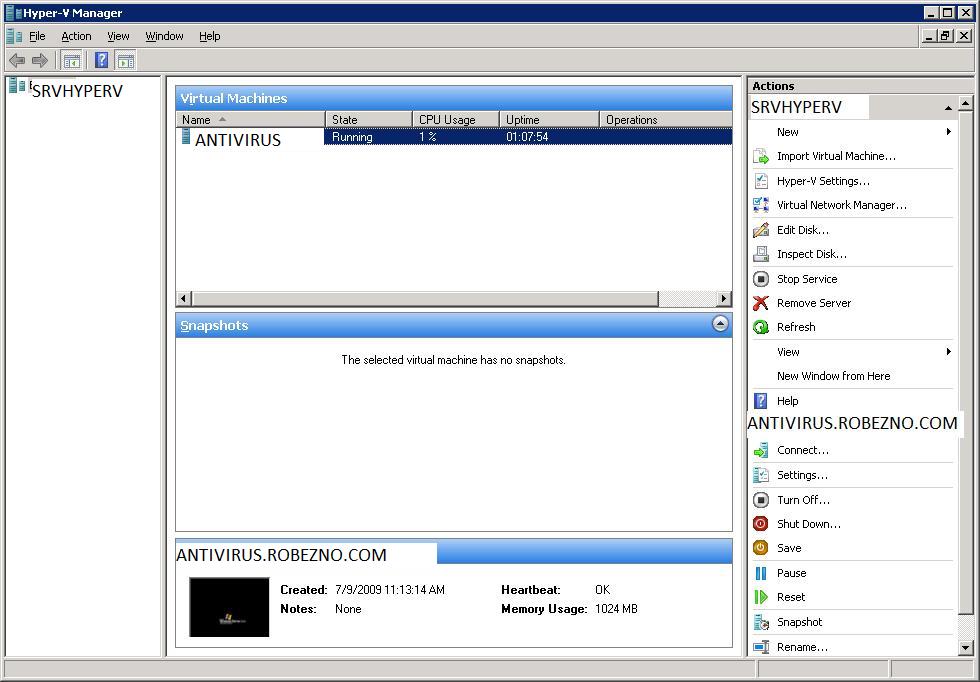The image size is (980, 682).
Task: Expand the New submenu in Actions
Action: coord(788,131)
